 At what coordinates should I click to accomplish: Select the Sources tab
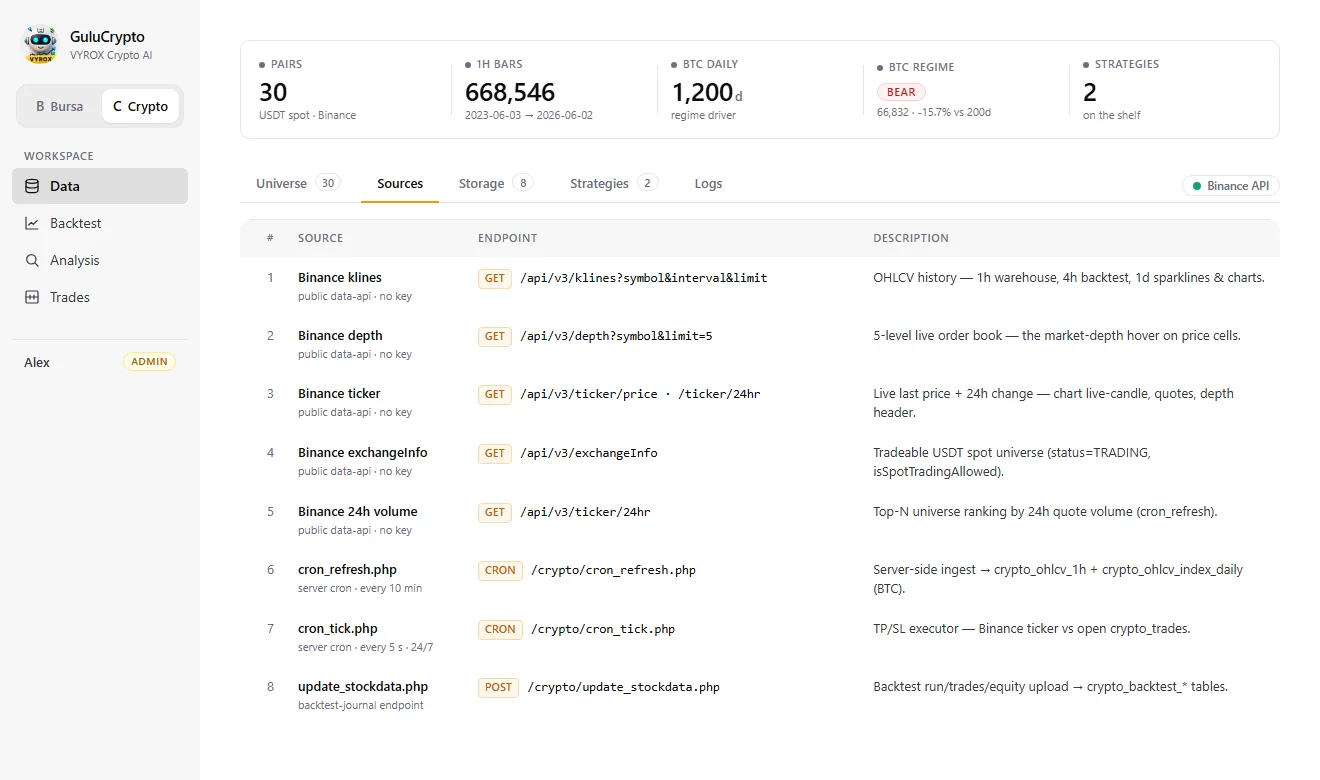(x=400, y=183)
